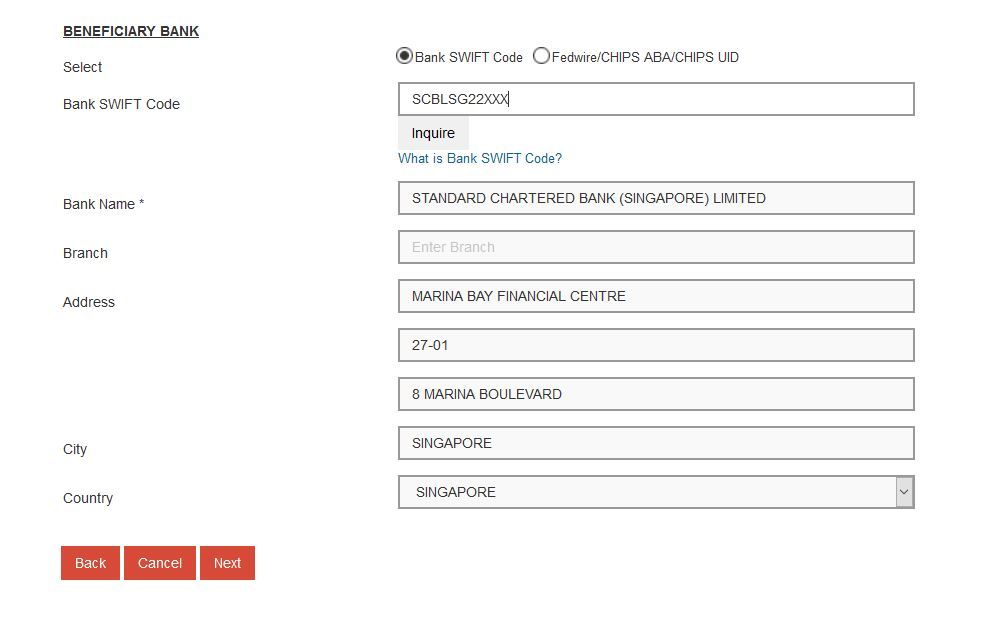Focus the Enter Branch input field
992x617 pixels.
[655, 247]
